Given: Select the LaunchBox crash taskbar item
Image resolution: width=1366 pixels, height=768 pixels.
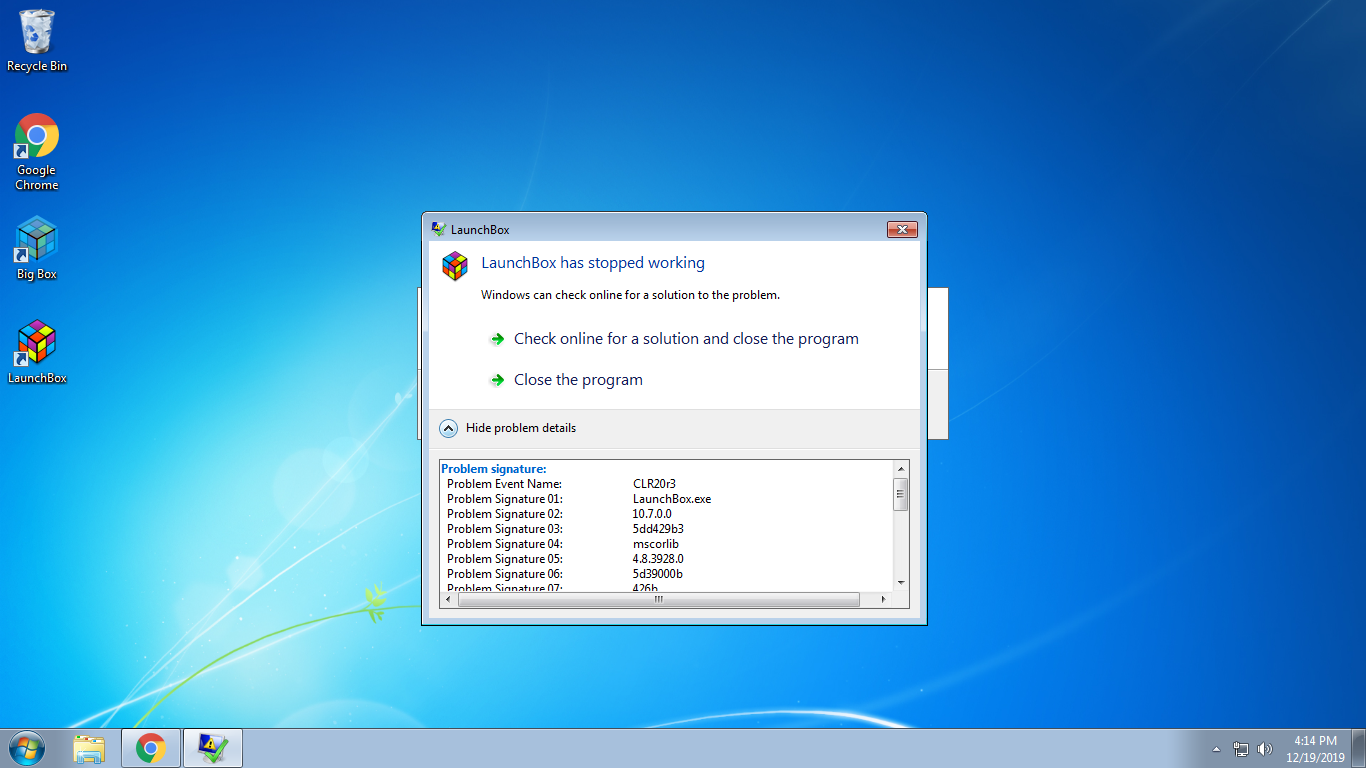Looking at the screenshot, I should coord(213,748).
